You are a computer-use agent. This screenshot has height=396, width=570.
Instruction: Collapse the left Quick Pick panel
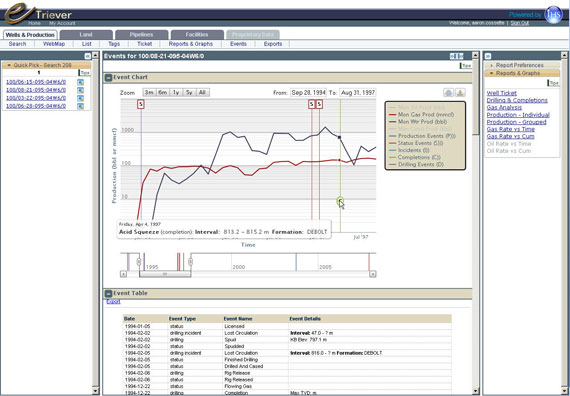point(88,56)
